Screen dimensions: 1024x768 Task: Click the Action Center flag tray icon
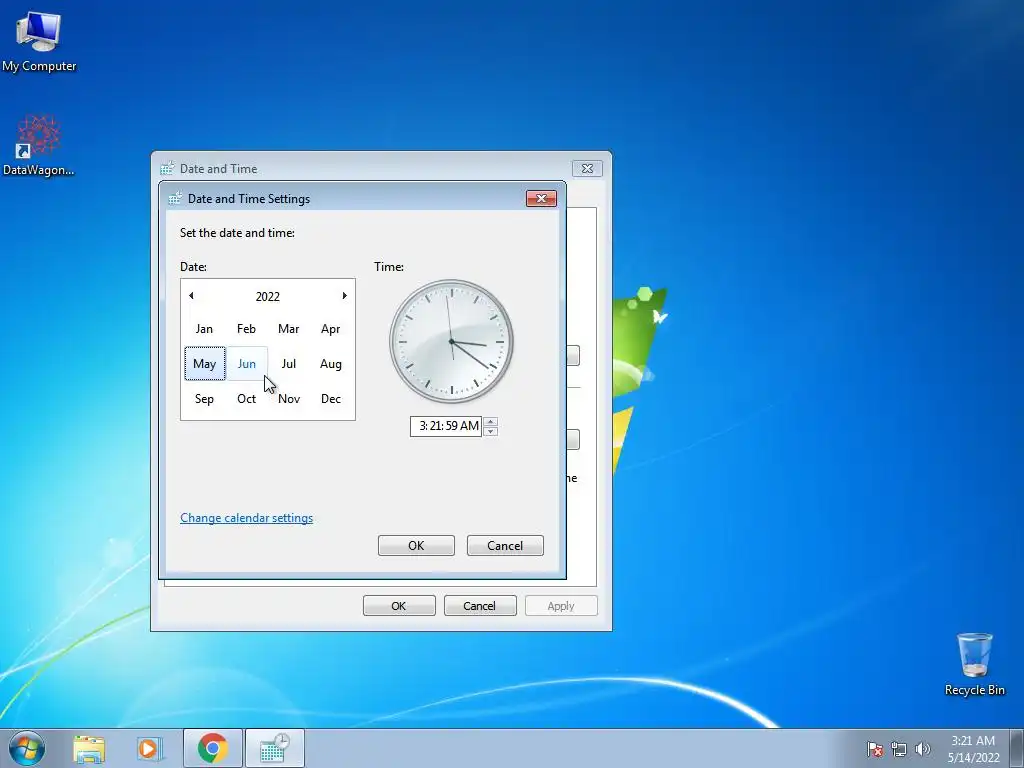click(874, 749)
